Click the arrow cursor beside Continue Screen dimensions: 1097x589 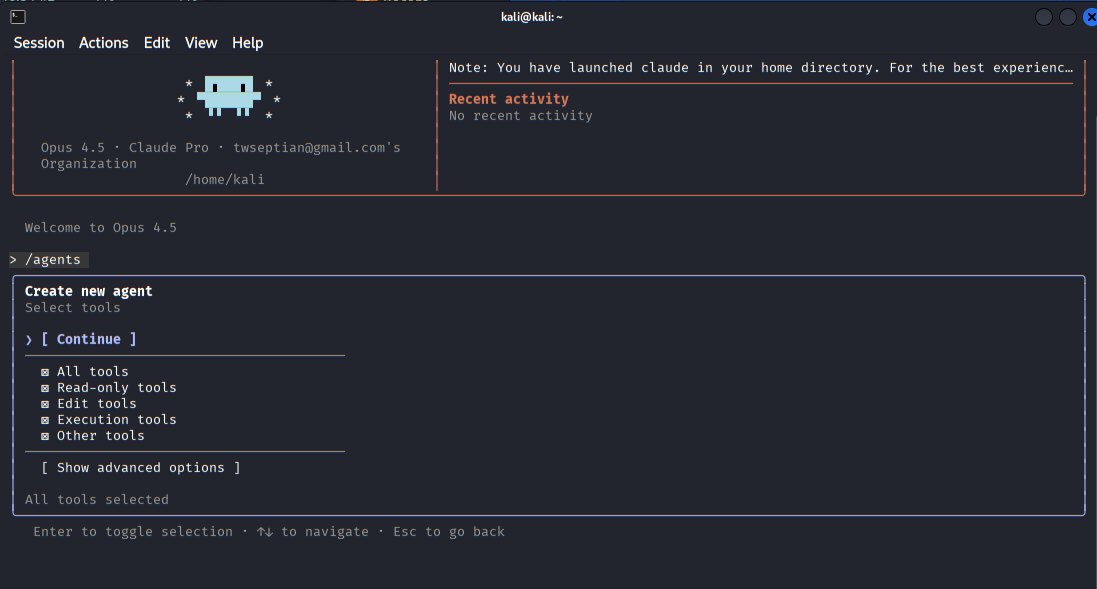coord(29,340)
